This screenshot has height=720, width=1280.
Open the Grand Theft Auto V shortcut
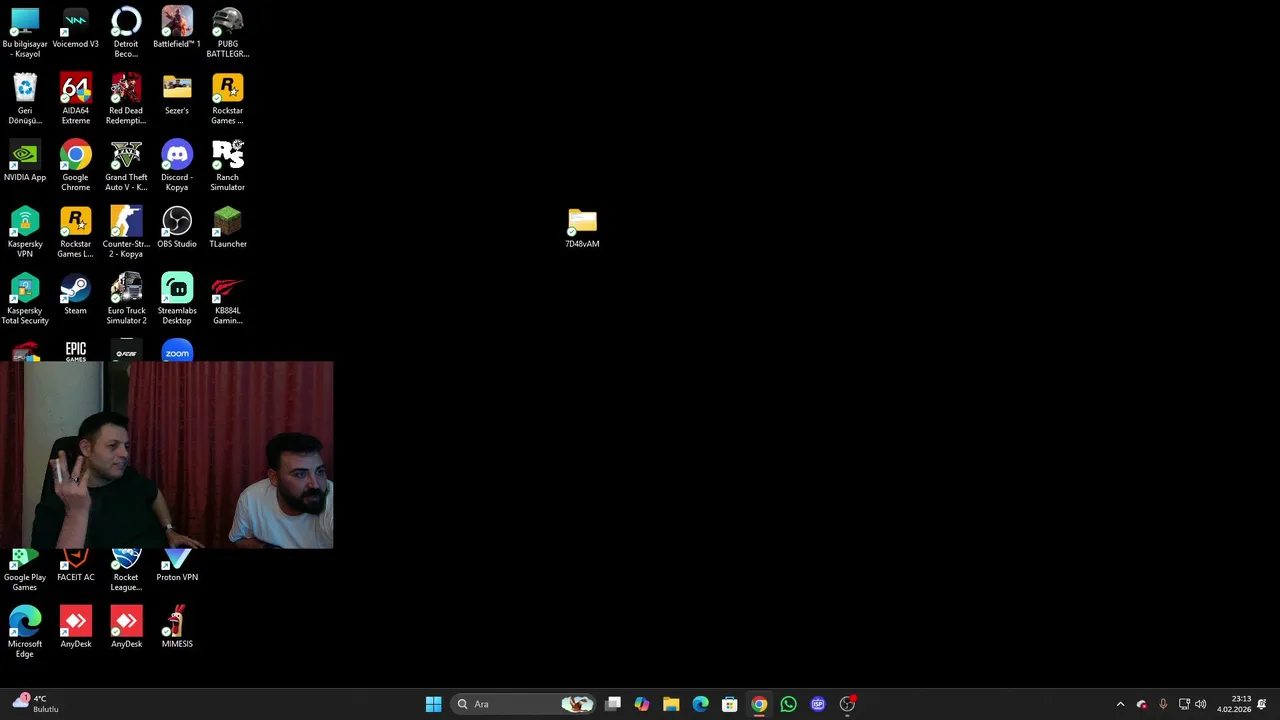click(x=126, y=165)
